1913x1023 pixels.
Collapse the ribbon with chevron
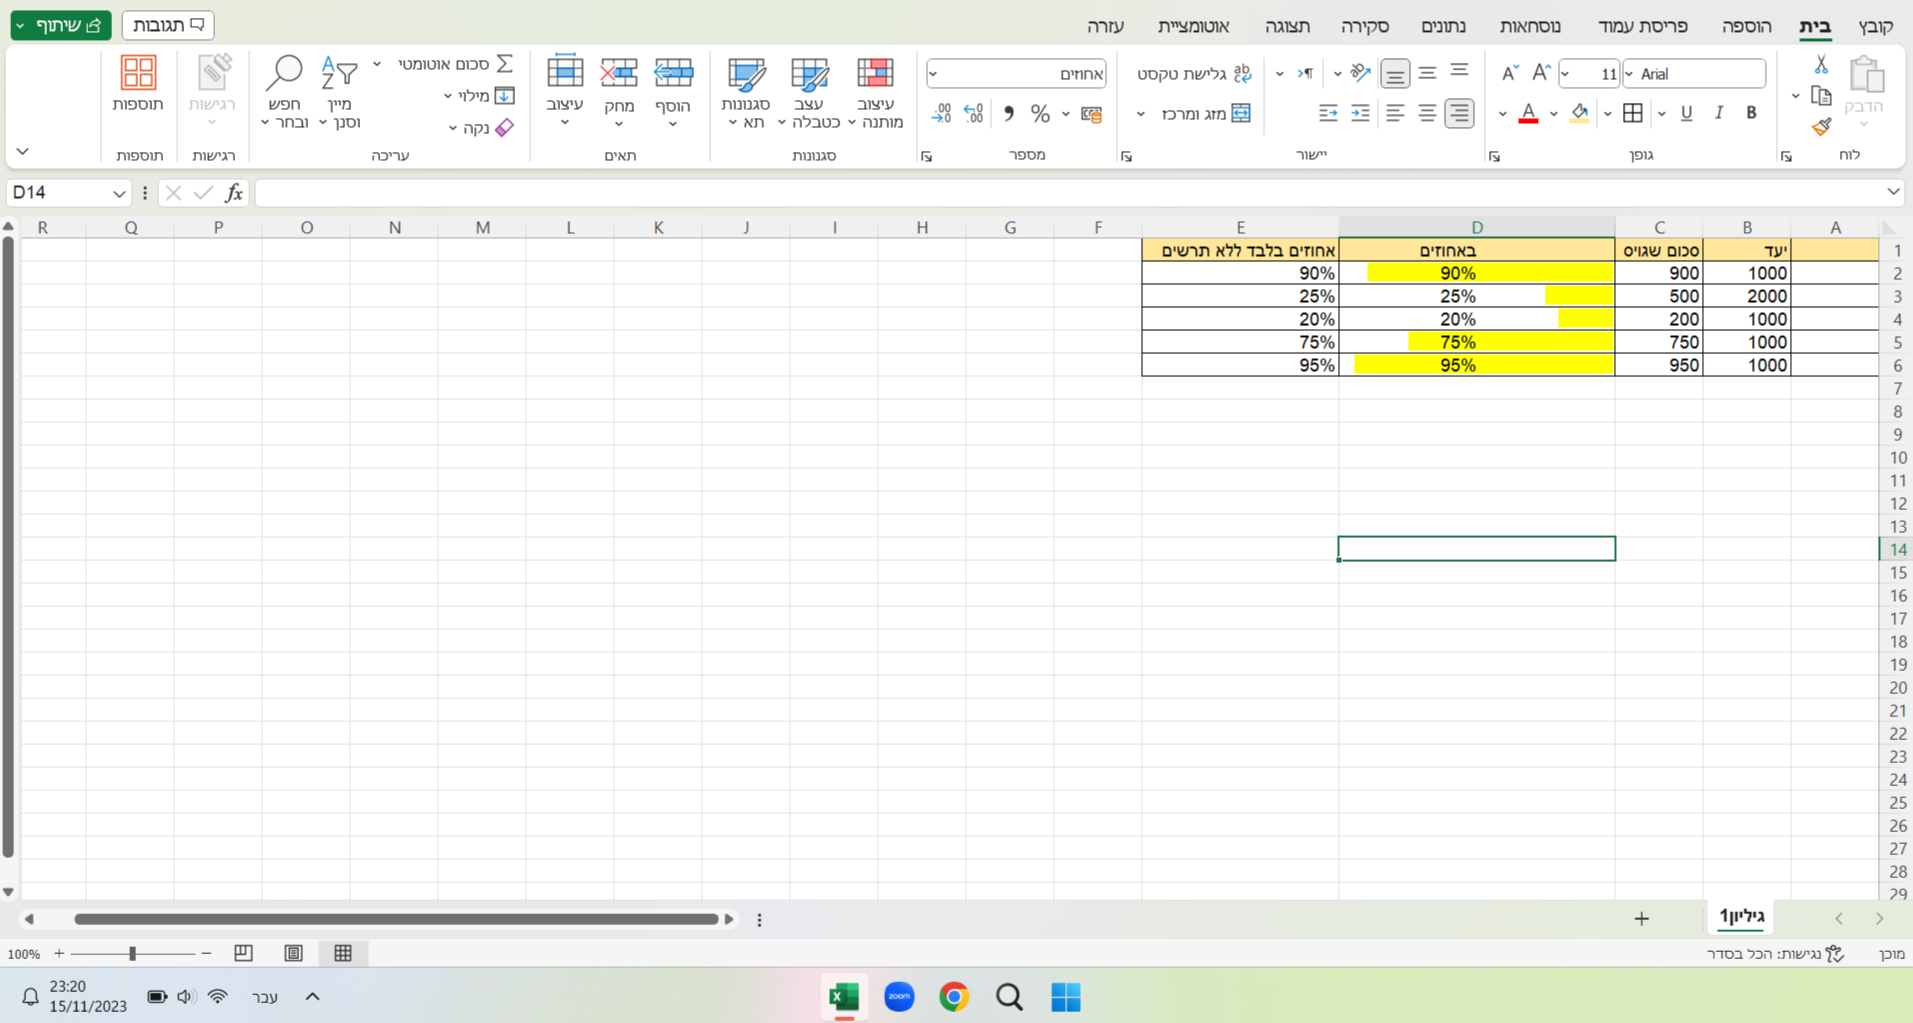22,152
